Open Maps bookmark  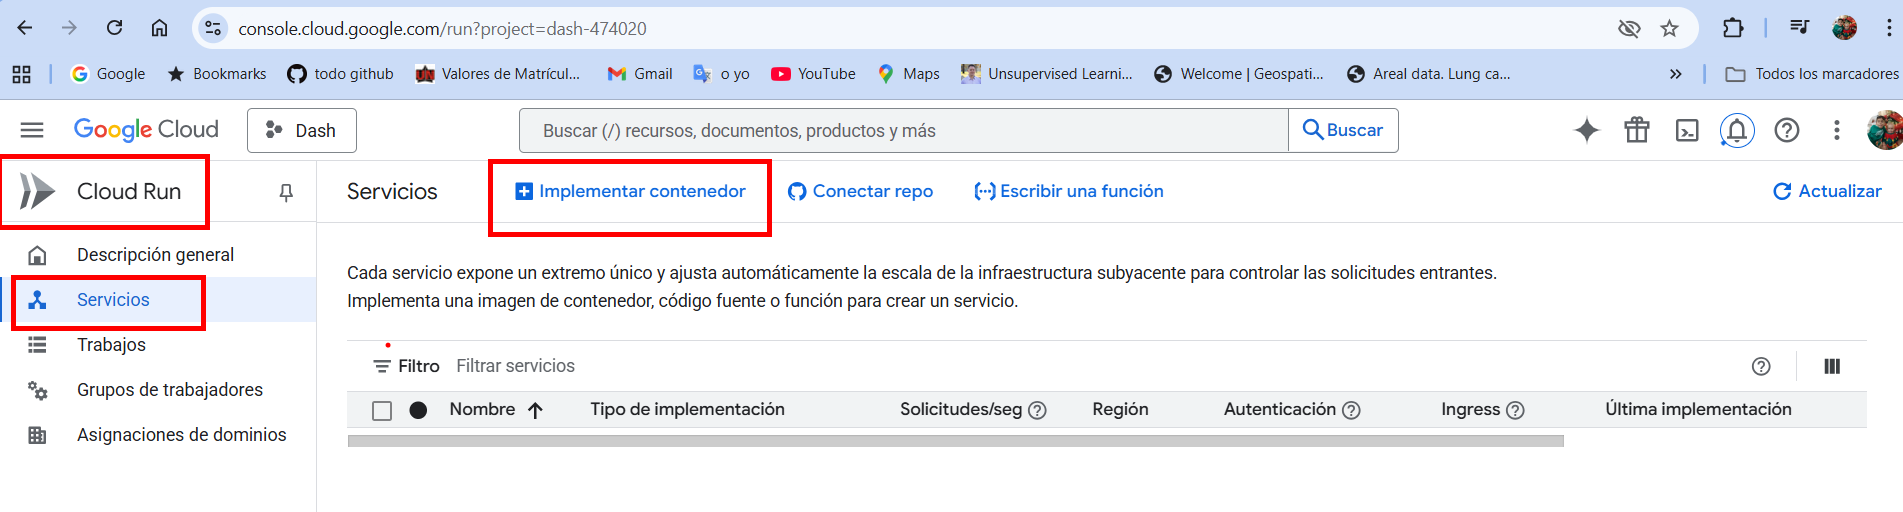pos(908,74)
